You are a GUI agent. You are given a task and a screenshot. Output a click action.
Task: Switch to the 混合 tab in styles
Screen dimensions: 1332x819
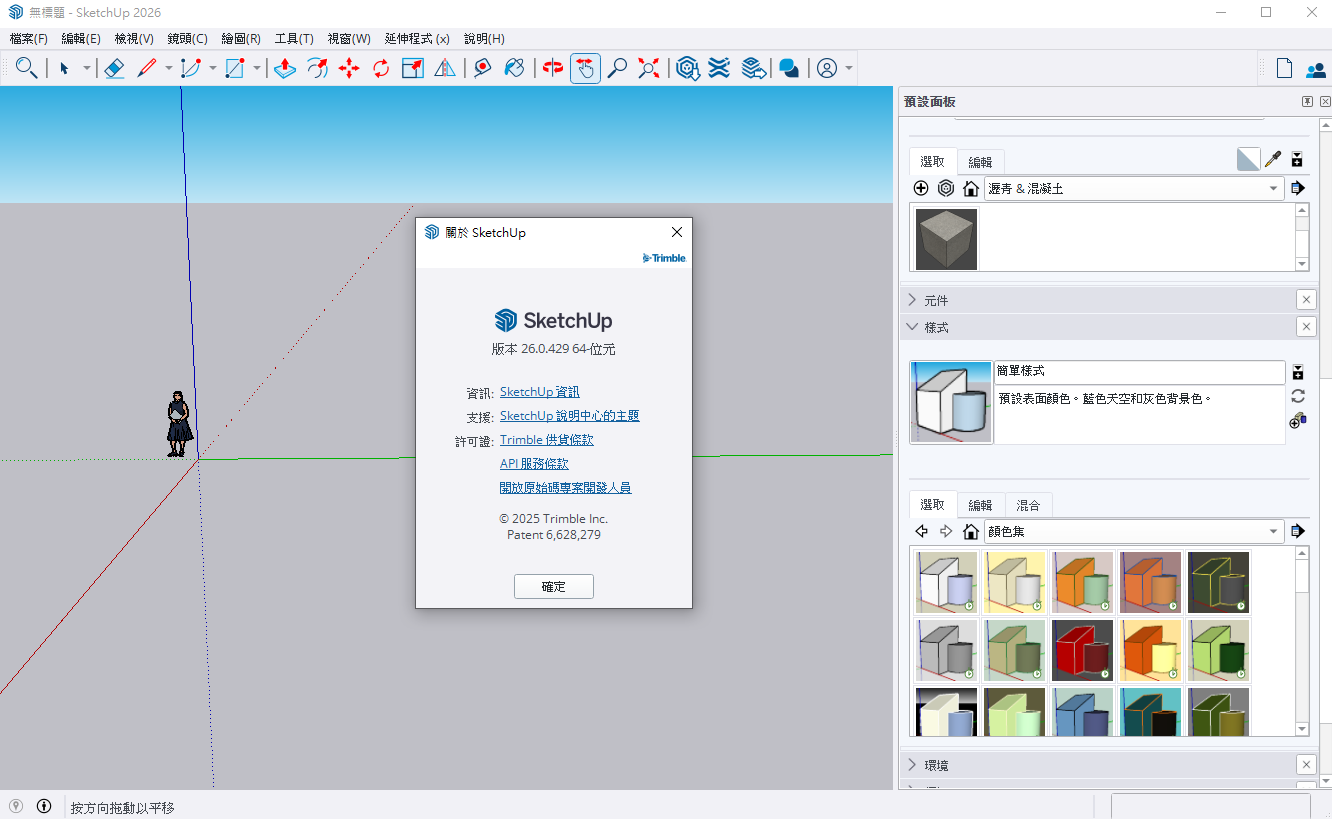(x=1028, y=505)
